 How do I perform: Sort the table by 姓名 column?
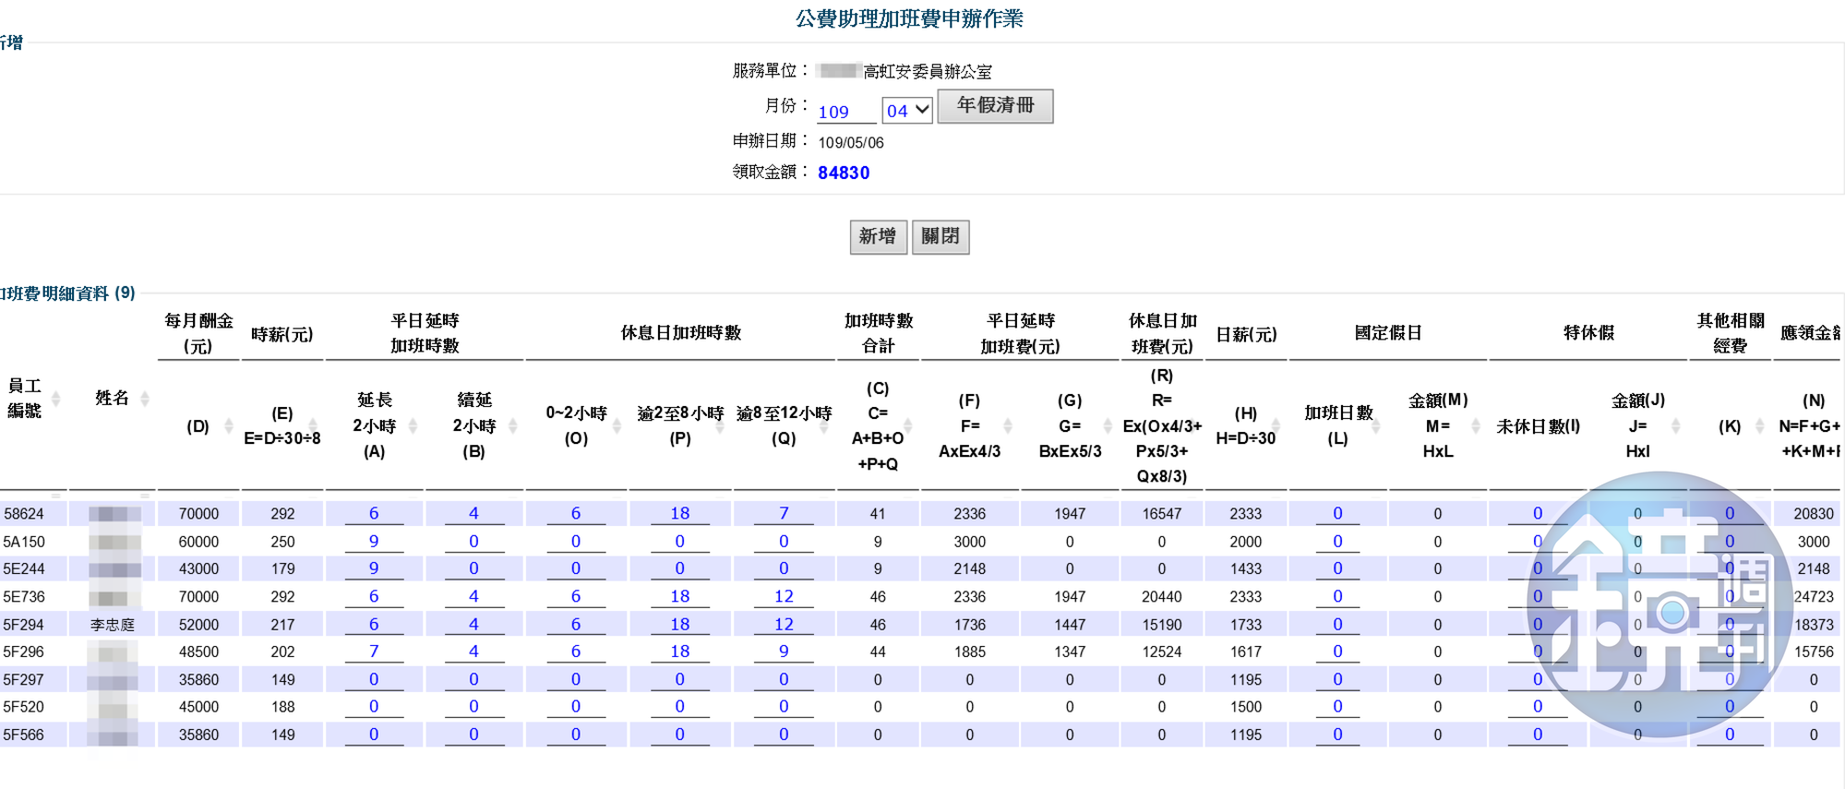(145, 399)
